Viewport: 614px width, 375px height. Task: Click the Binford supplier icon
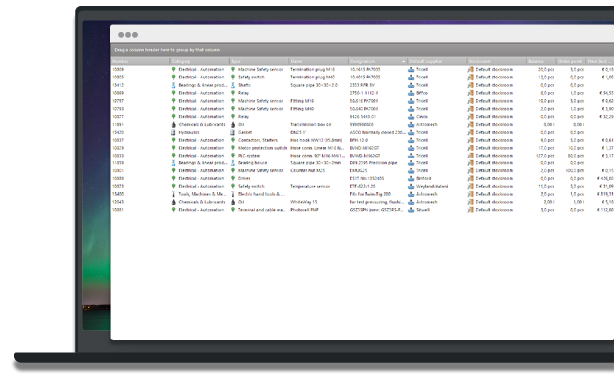pos(411,178)
